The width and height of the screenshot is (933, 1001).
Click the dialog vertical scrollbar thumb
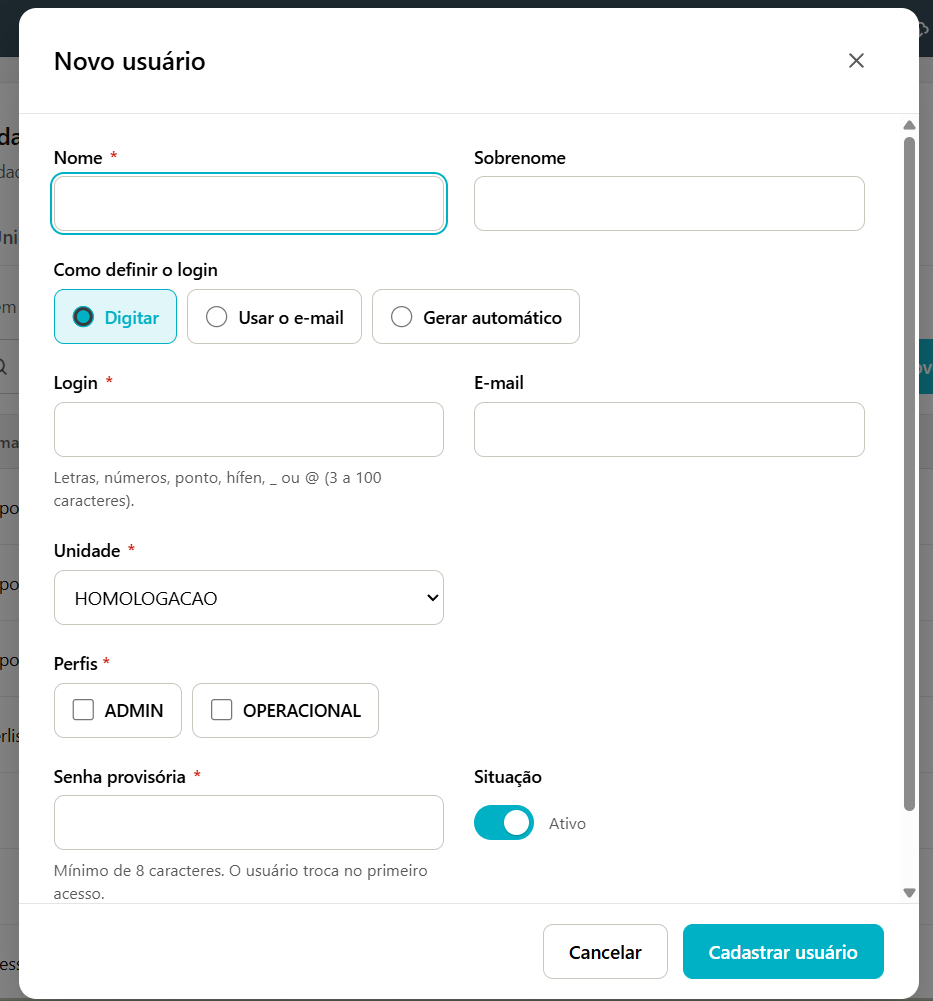pos(909,474)
